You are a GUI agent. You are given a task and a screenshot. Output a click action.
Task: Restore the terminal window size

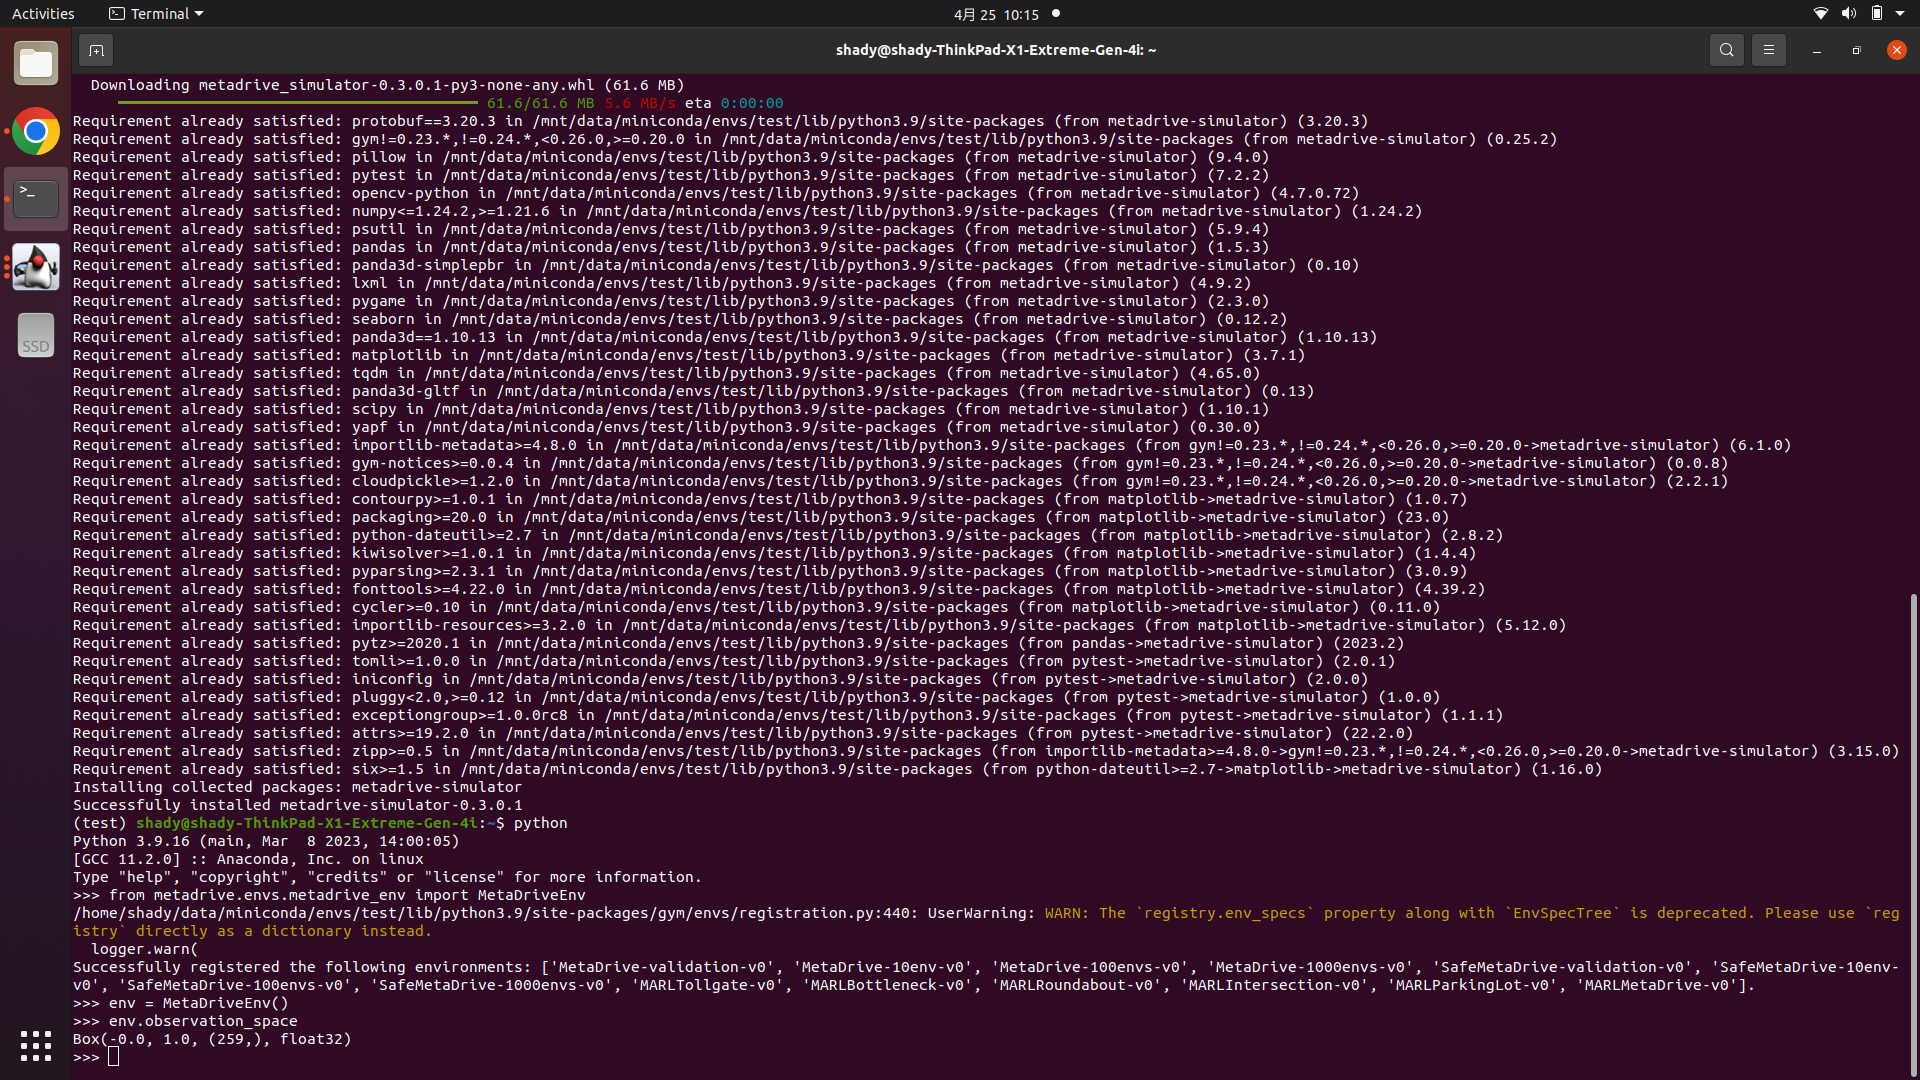pyautogui.click(x=1855, y=50)
